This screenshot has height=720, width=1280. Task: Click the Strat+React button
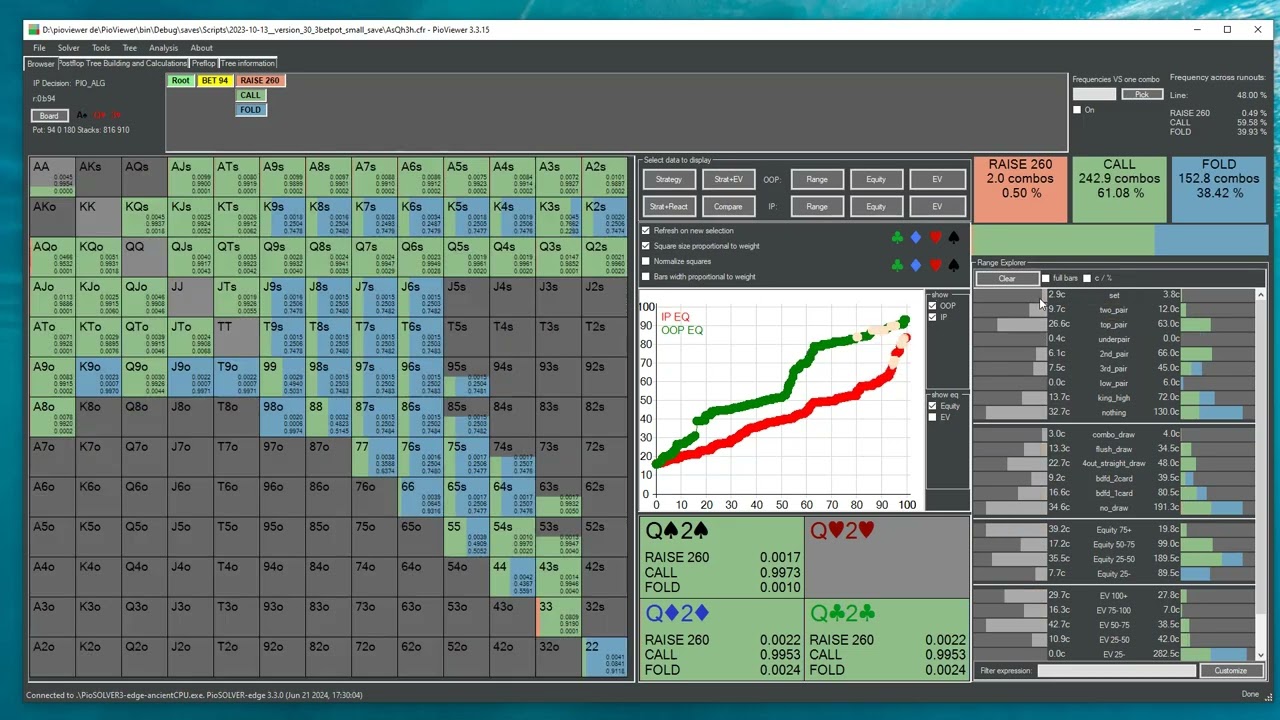(669, 206)
